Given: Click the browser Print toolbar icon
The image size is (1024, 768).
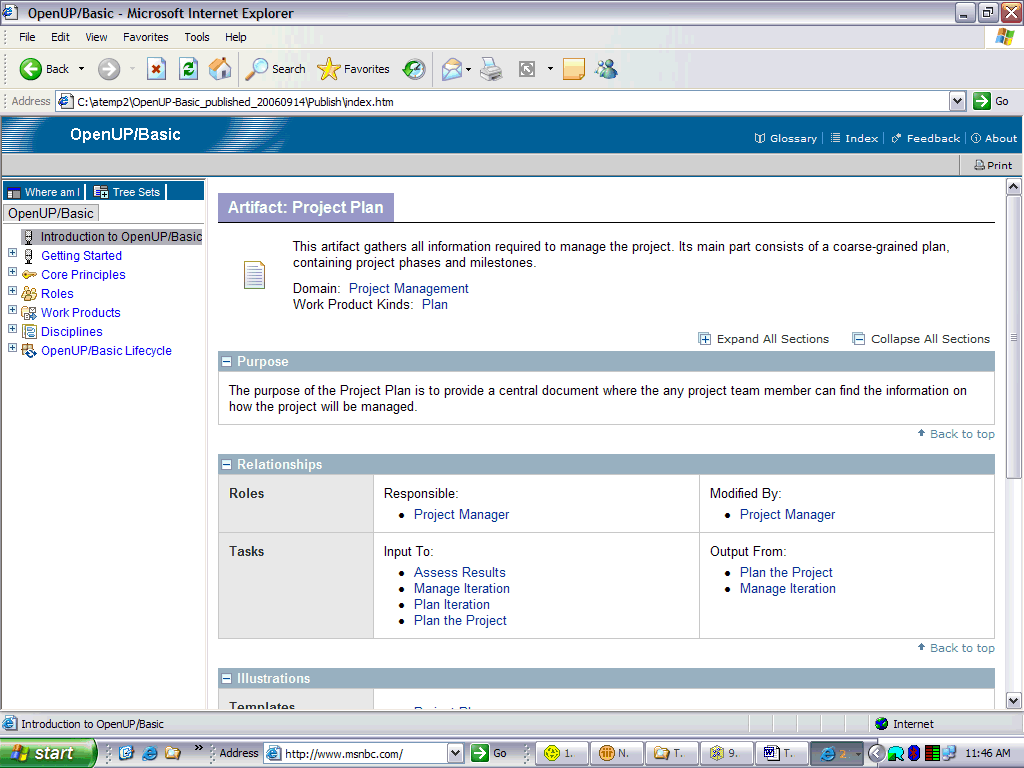Looking at the screenshot, I should 490,69.
